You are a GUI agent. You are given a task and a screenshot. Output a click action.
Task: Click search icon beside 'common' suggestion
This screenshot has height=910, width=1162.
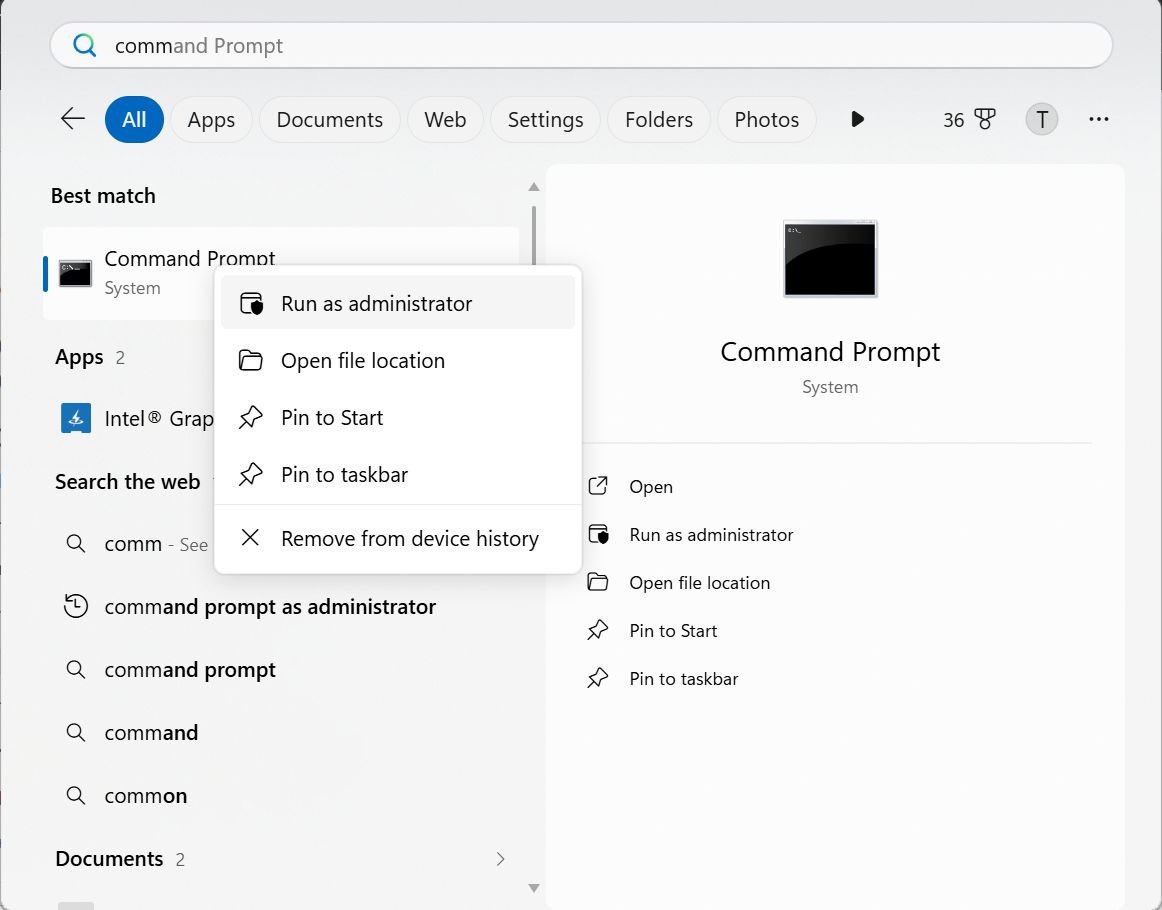coord(76,796)
